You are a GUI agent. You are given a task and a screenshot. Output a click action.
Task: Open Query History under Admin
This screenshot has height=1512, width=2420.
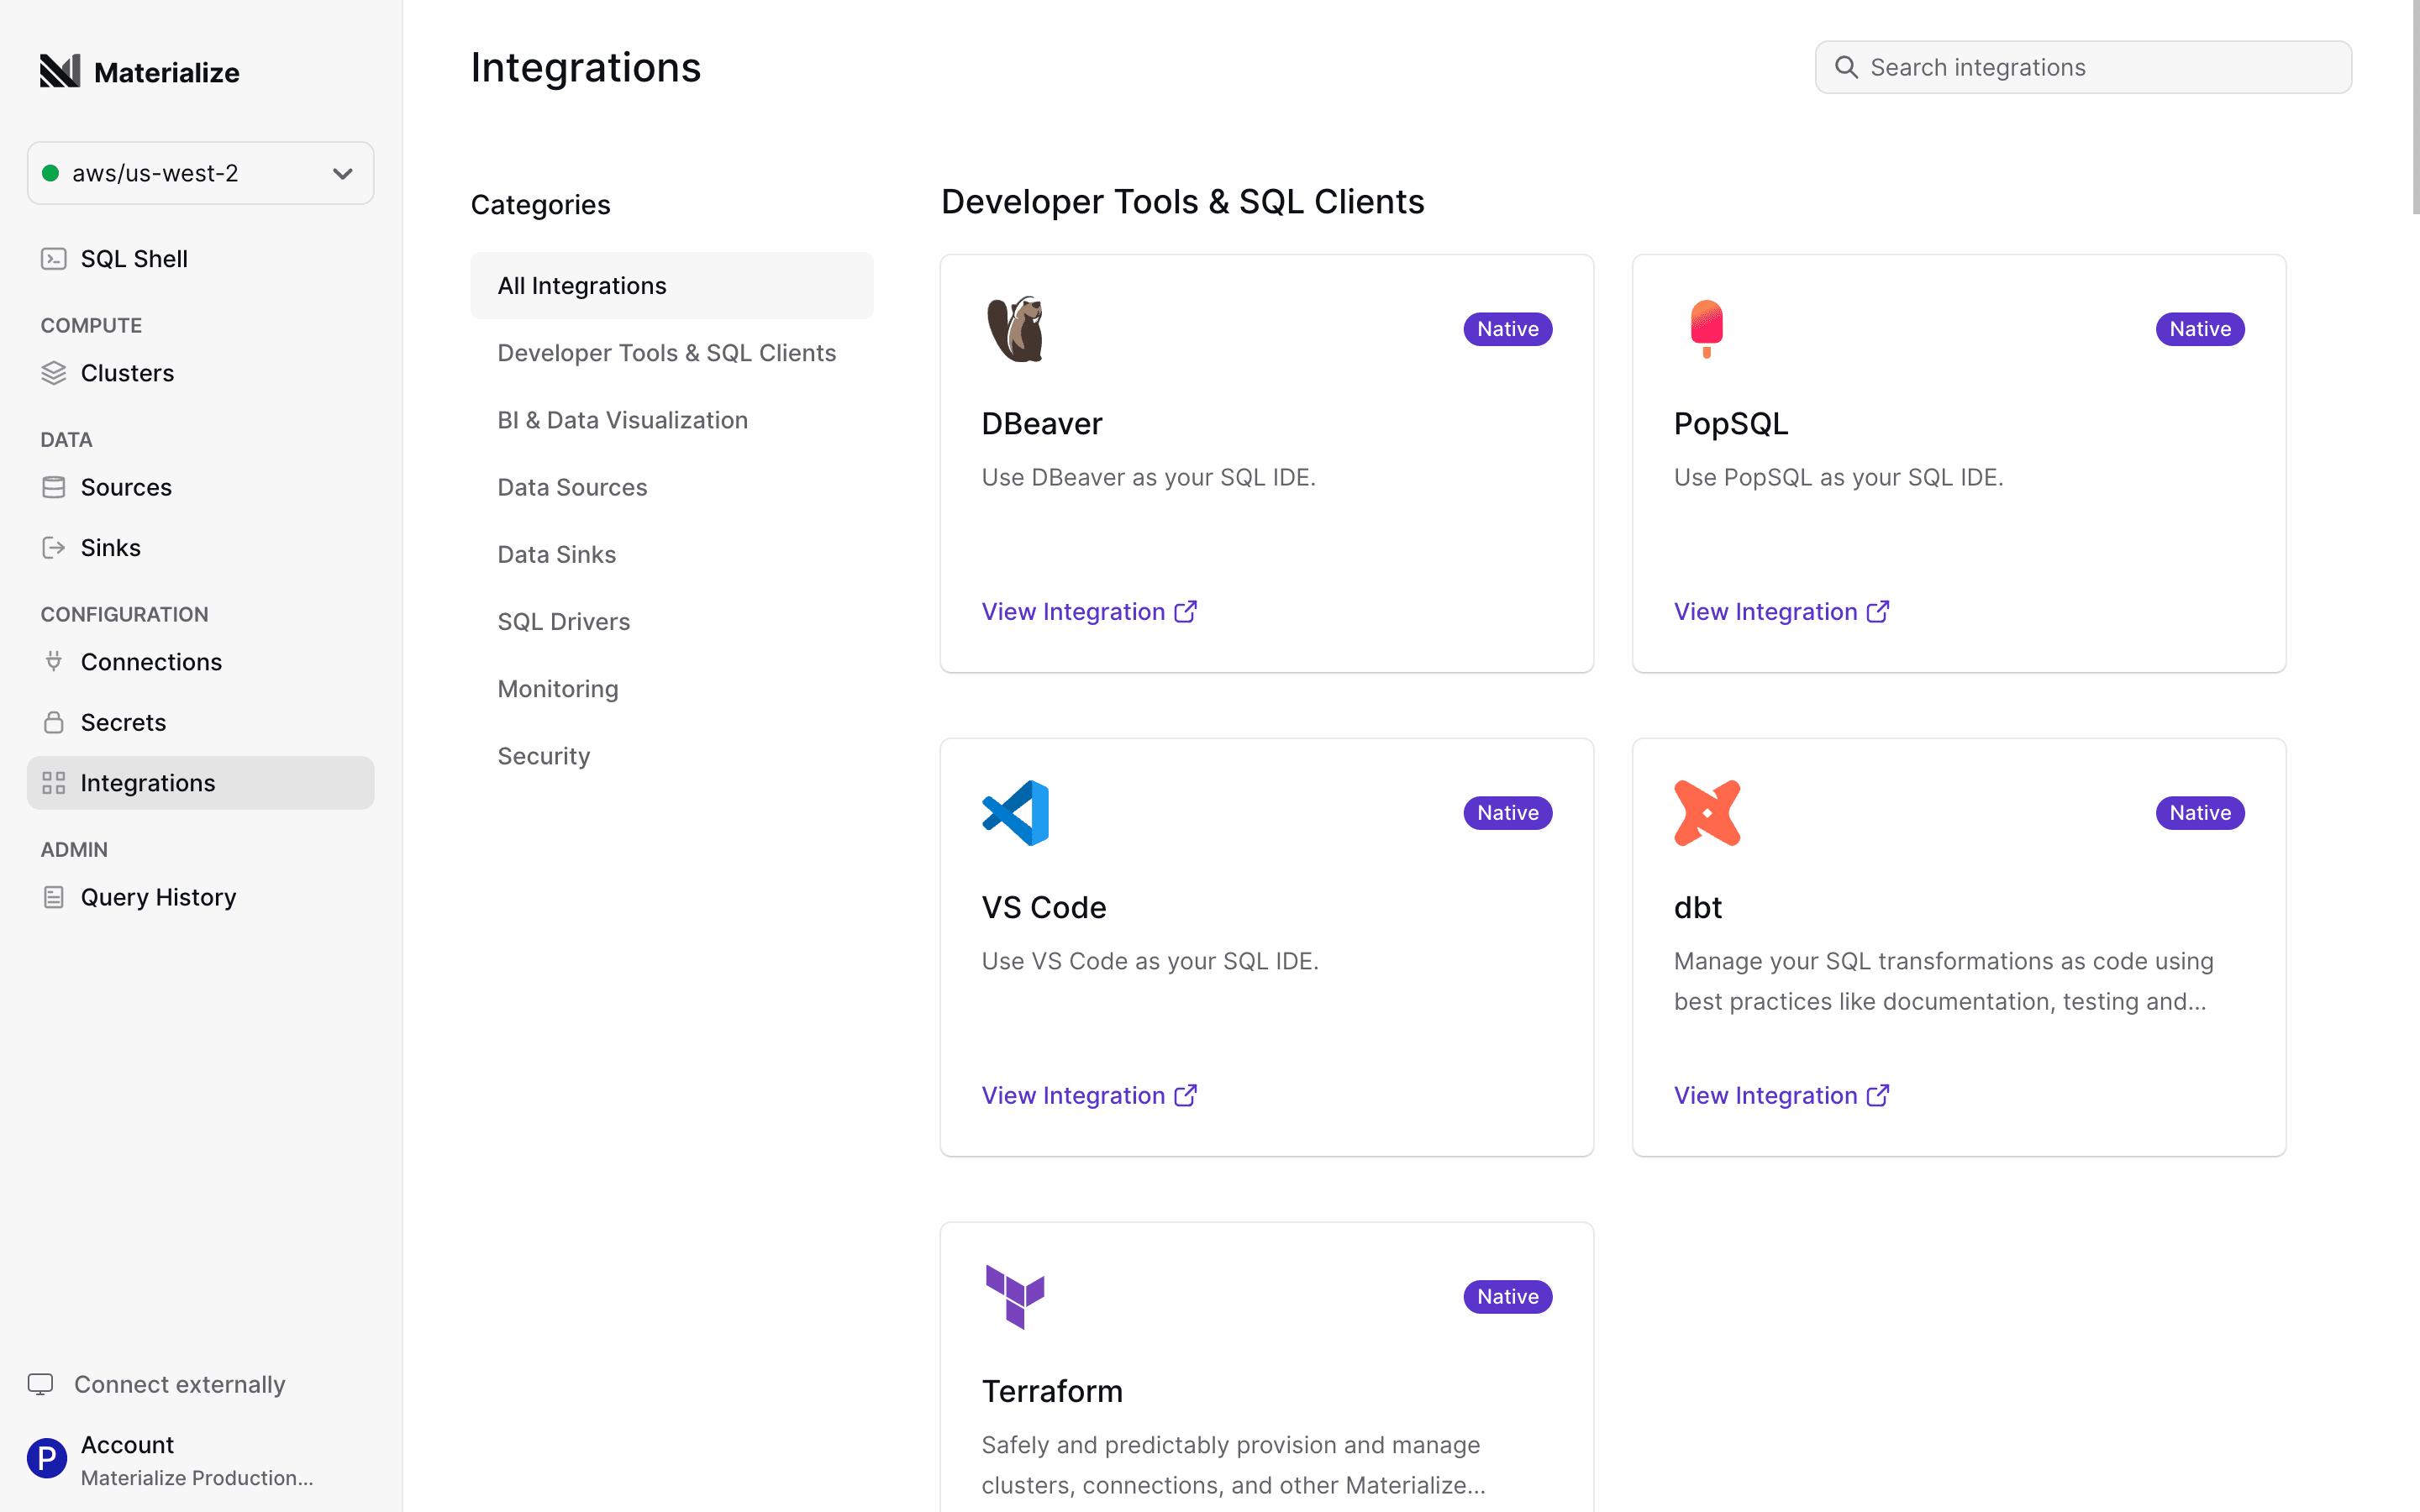200,897
